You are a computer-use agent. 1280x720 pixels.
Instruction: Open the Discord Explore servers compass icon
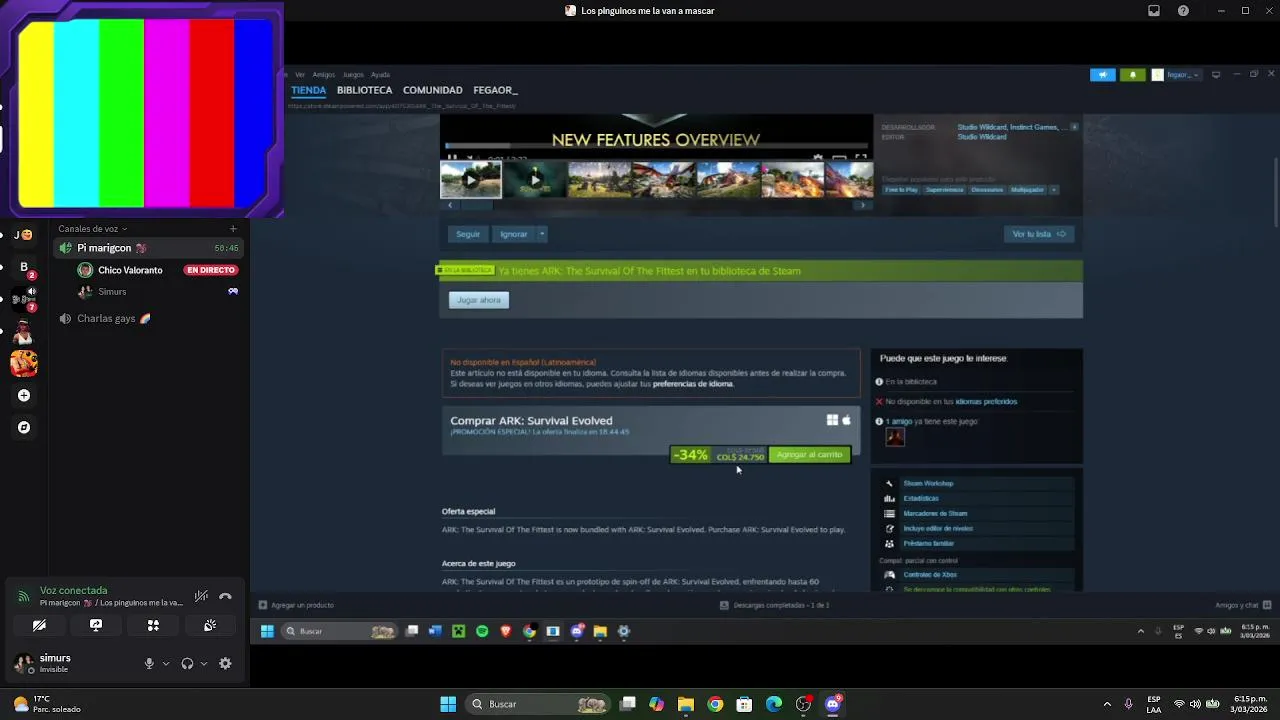[x=24, y=427]
